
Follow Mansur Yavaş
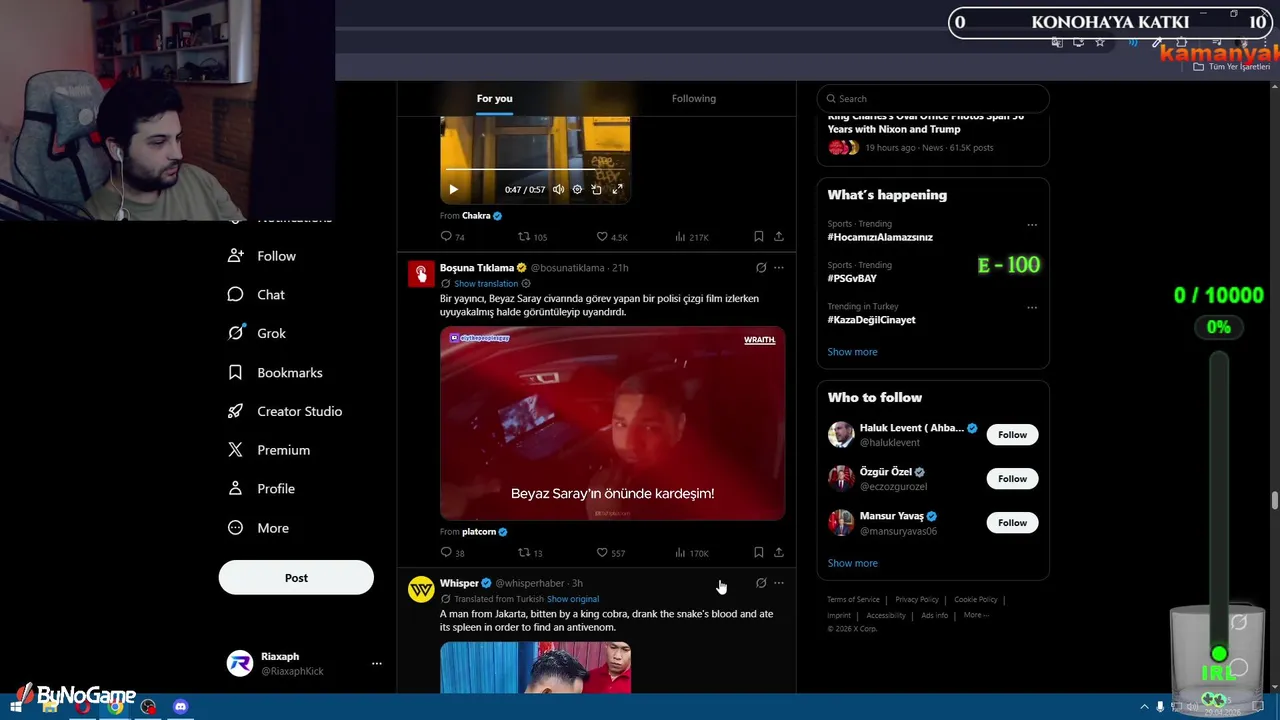click(x=1012, y=523)
